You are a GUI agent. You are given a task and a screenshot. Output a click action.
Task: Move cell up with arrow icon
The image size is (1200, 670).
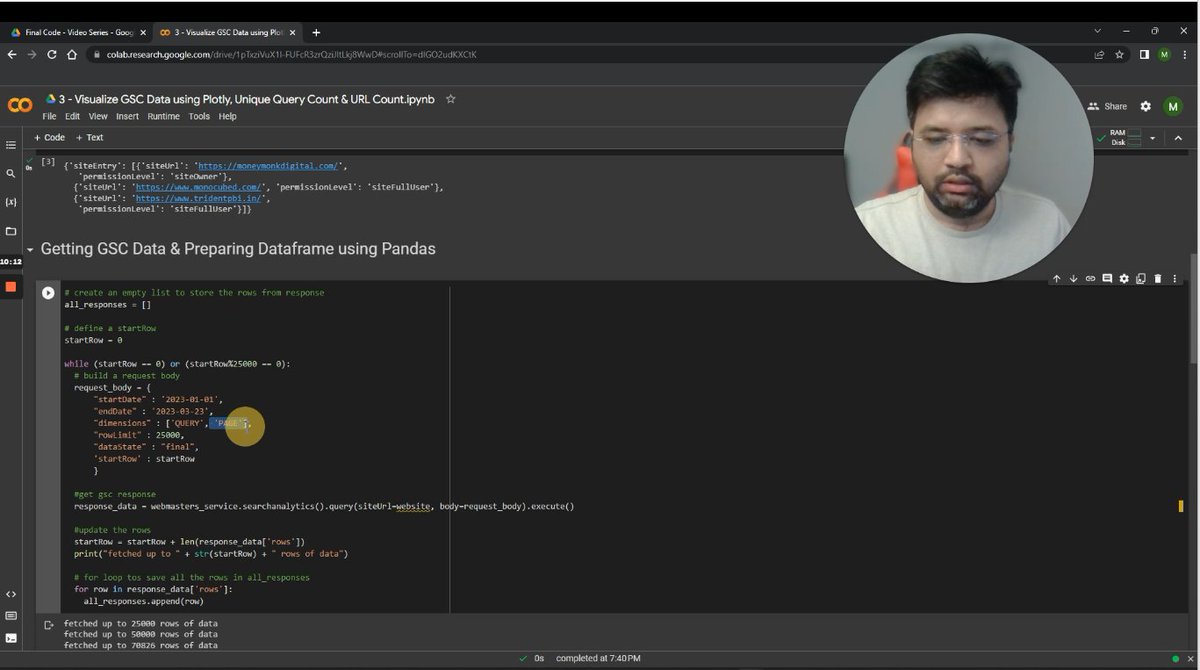pos(1056,278)
